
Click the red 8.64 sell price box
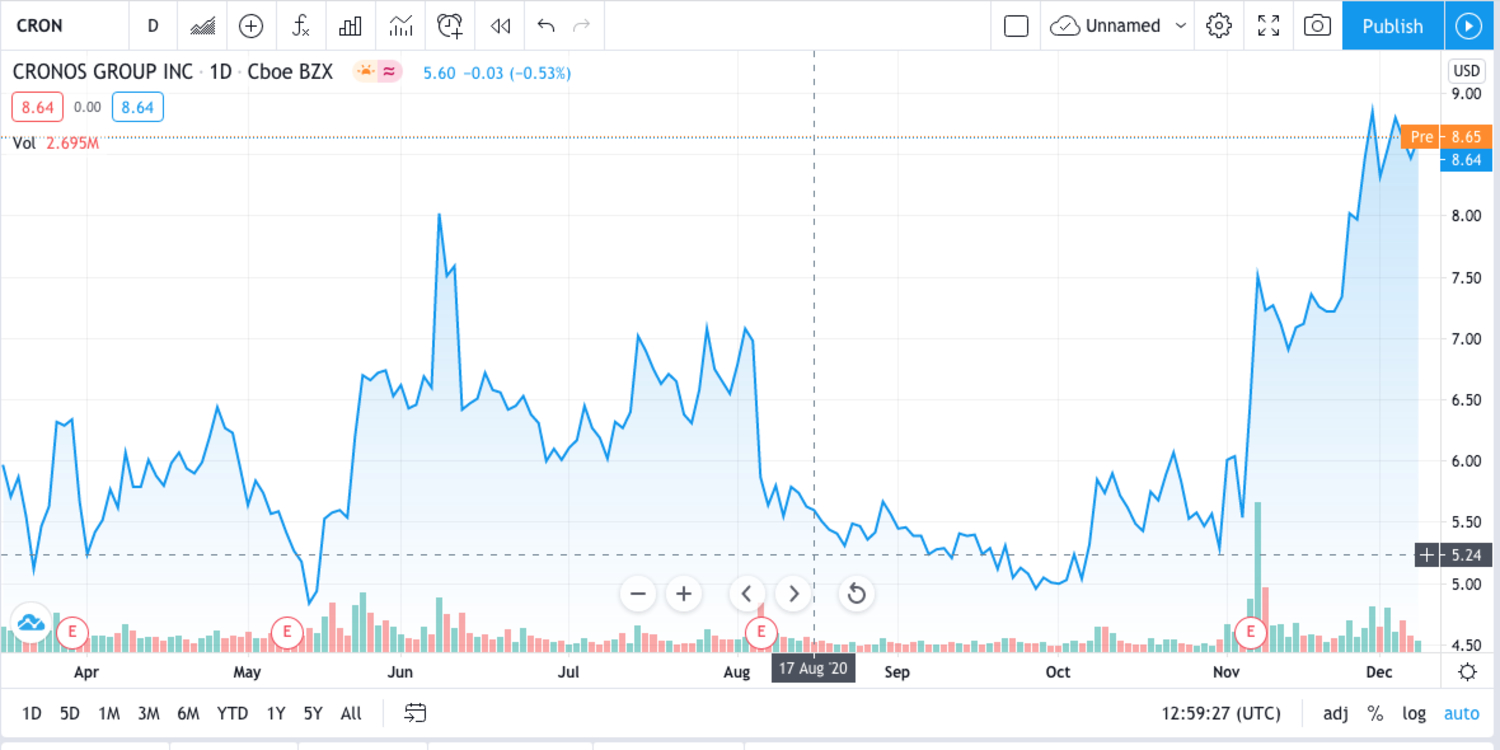tap(38, 107)
